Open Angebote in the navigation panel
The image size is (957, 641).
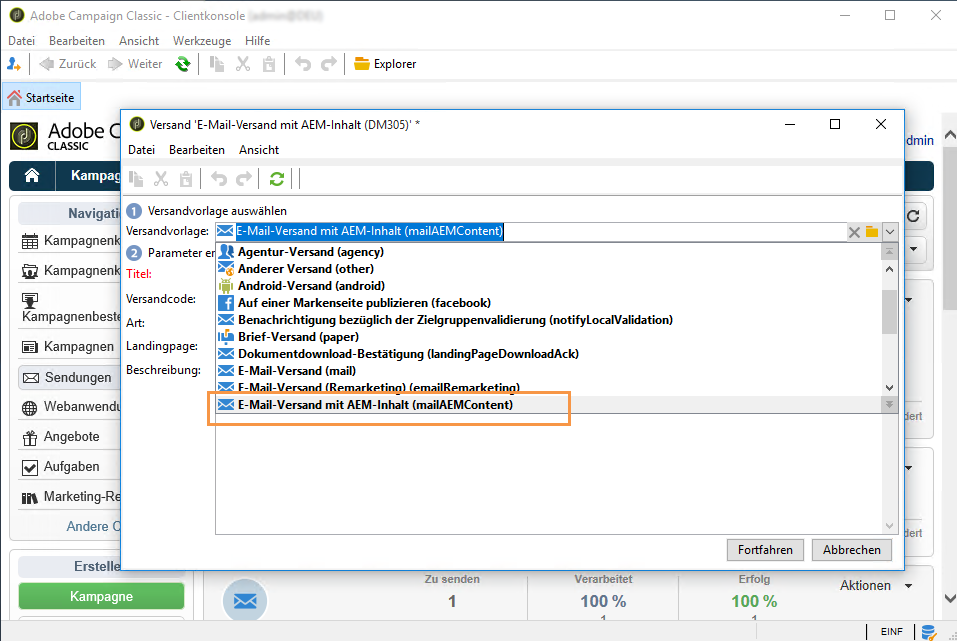pos(61,437)
